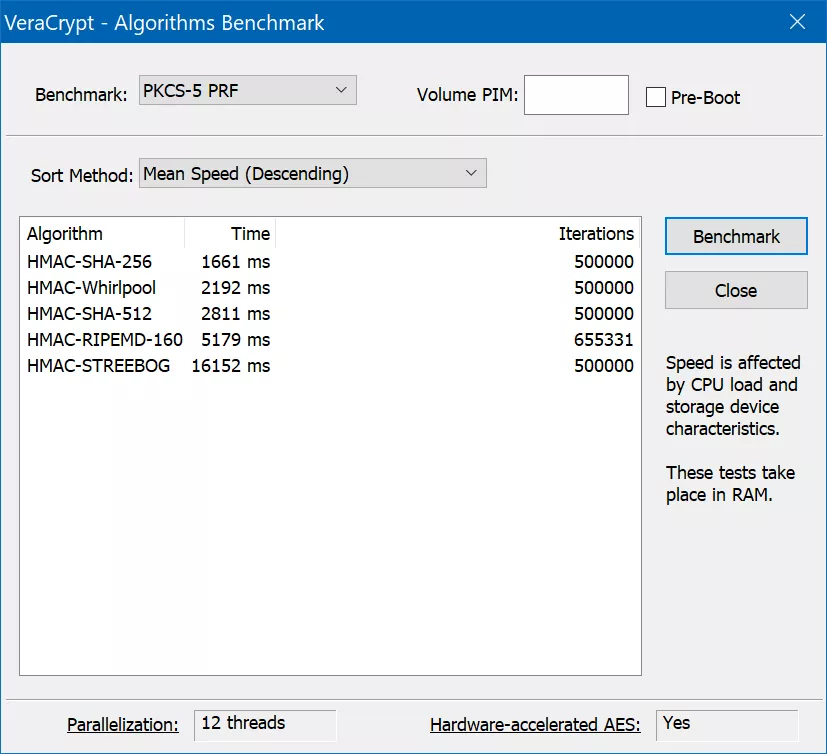The image size is (827, 754).
Task: Click the Volume PIM: label
Action: (x=467, y=95)
